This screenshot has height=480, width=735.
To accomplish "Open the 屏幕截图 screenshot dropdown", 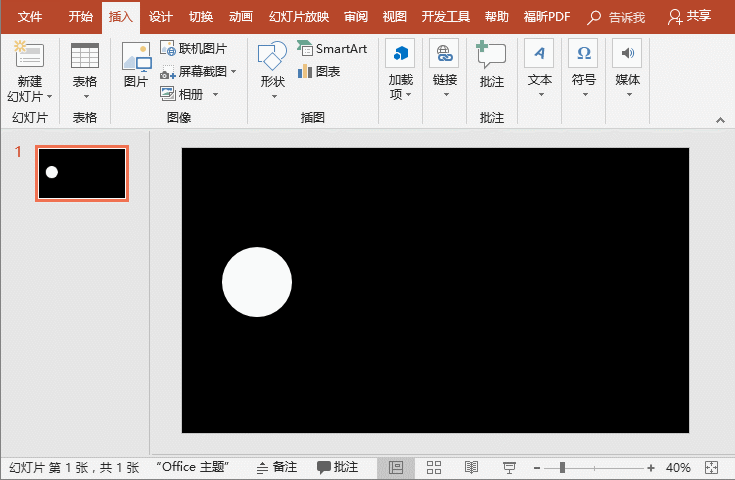I will click(234, 72).
